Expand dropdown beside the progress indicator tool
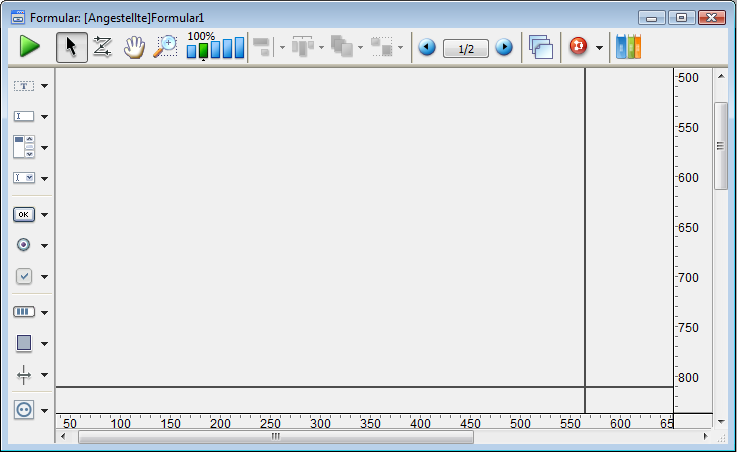737x452 pixels. click(x=45, y=312)
